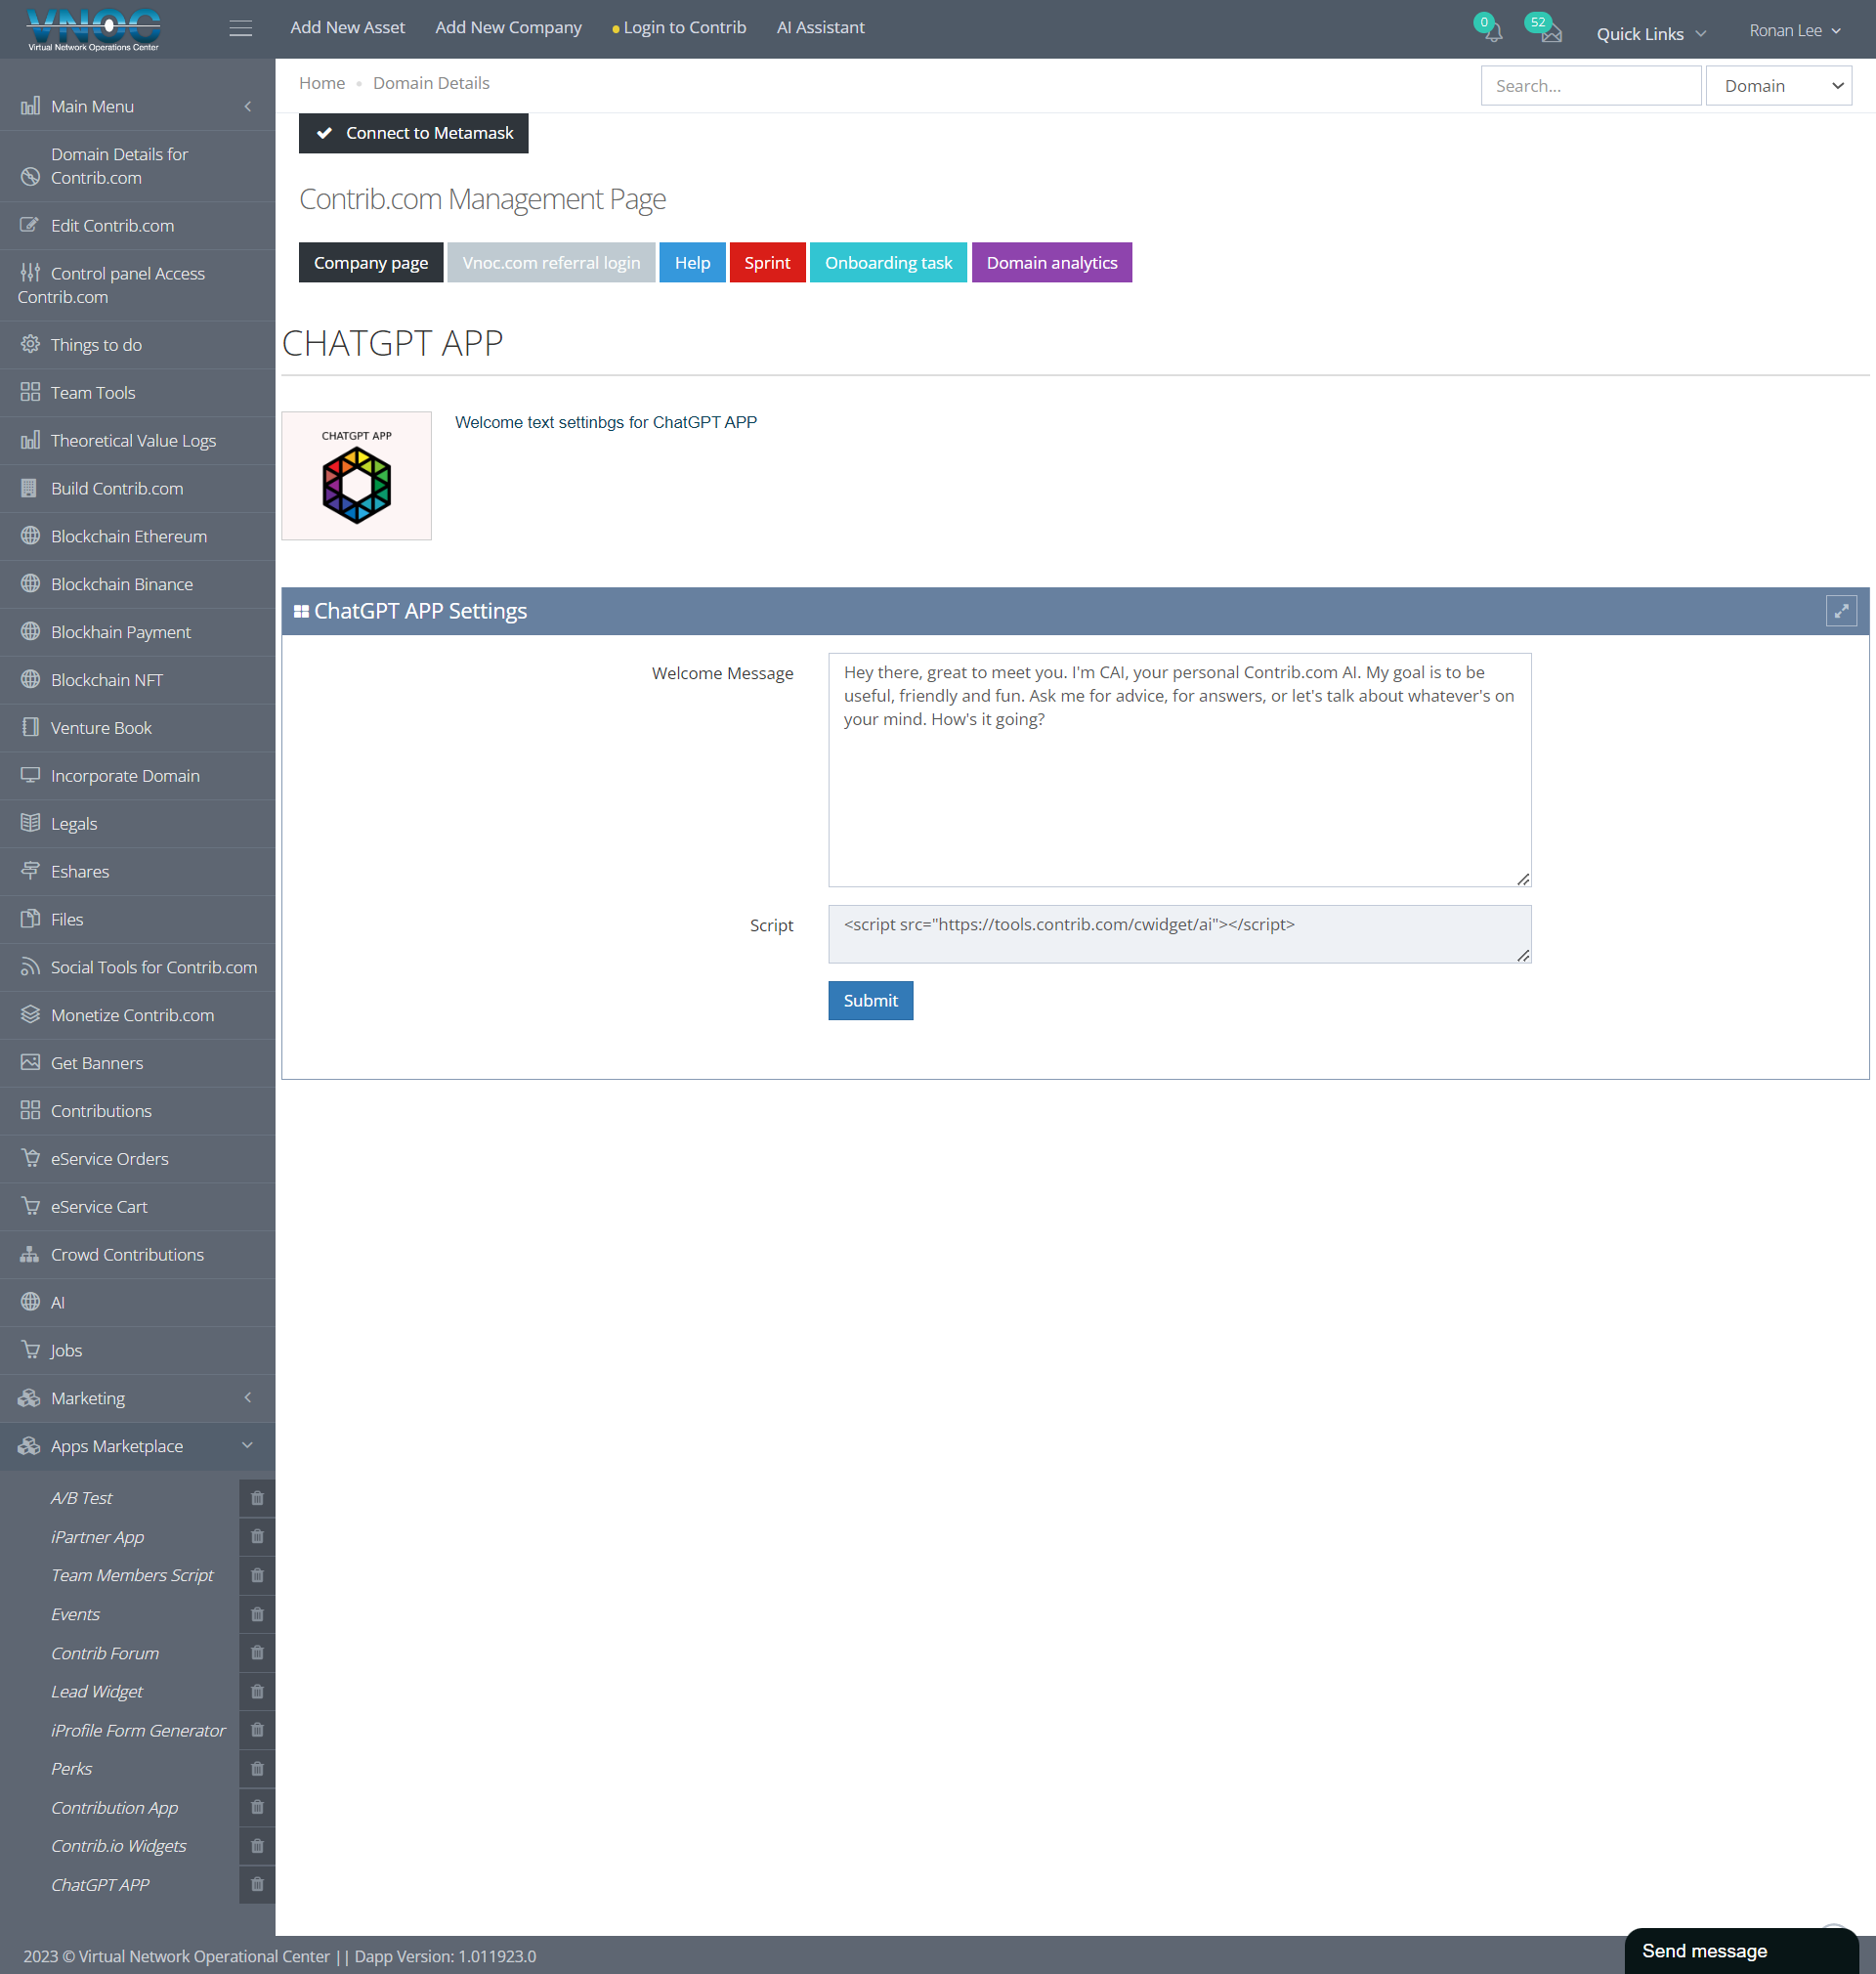Click the Team Tools grid icon

pyautogui.click(x=30, y=392)
